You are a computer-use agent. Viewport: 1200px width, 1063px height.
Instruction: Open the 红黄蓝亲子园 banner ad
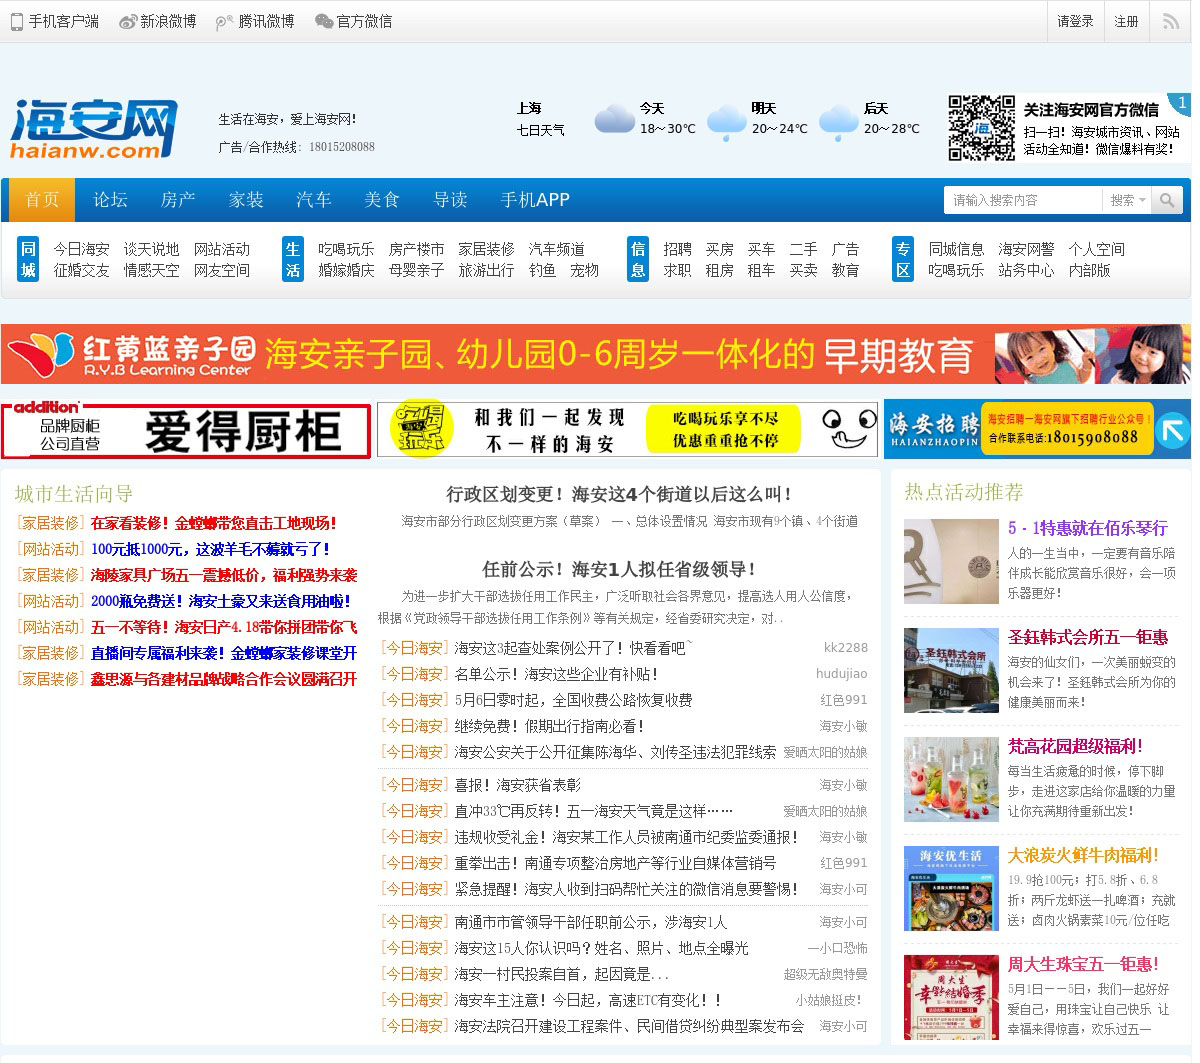tap(595, 354)
